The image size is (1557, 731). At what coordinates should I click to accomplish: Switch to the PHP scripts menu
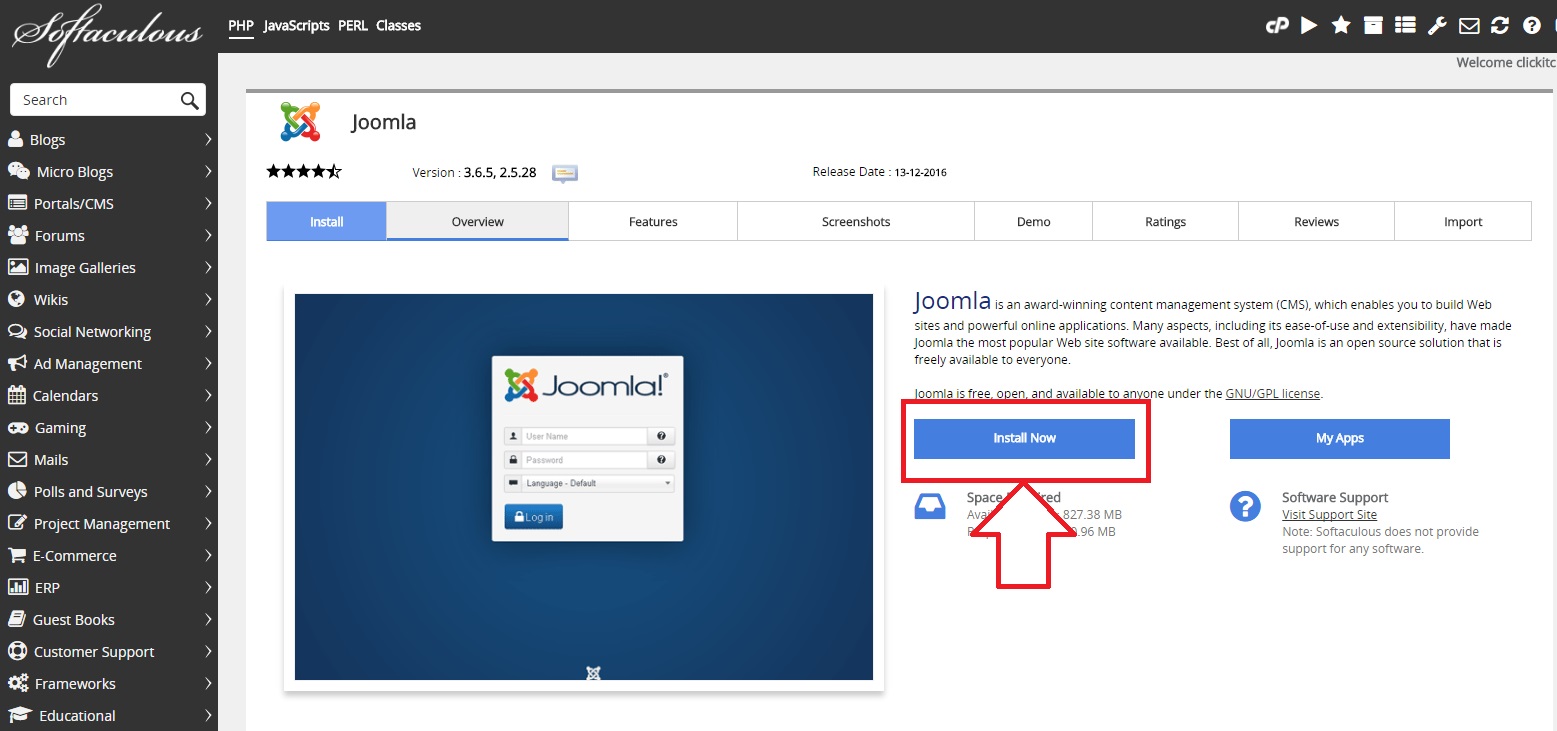(x=241, y=26)
